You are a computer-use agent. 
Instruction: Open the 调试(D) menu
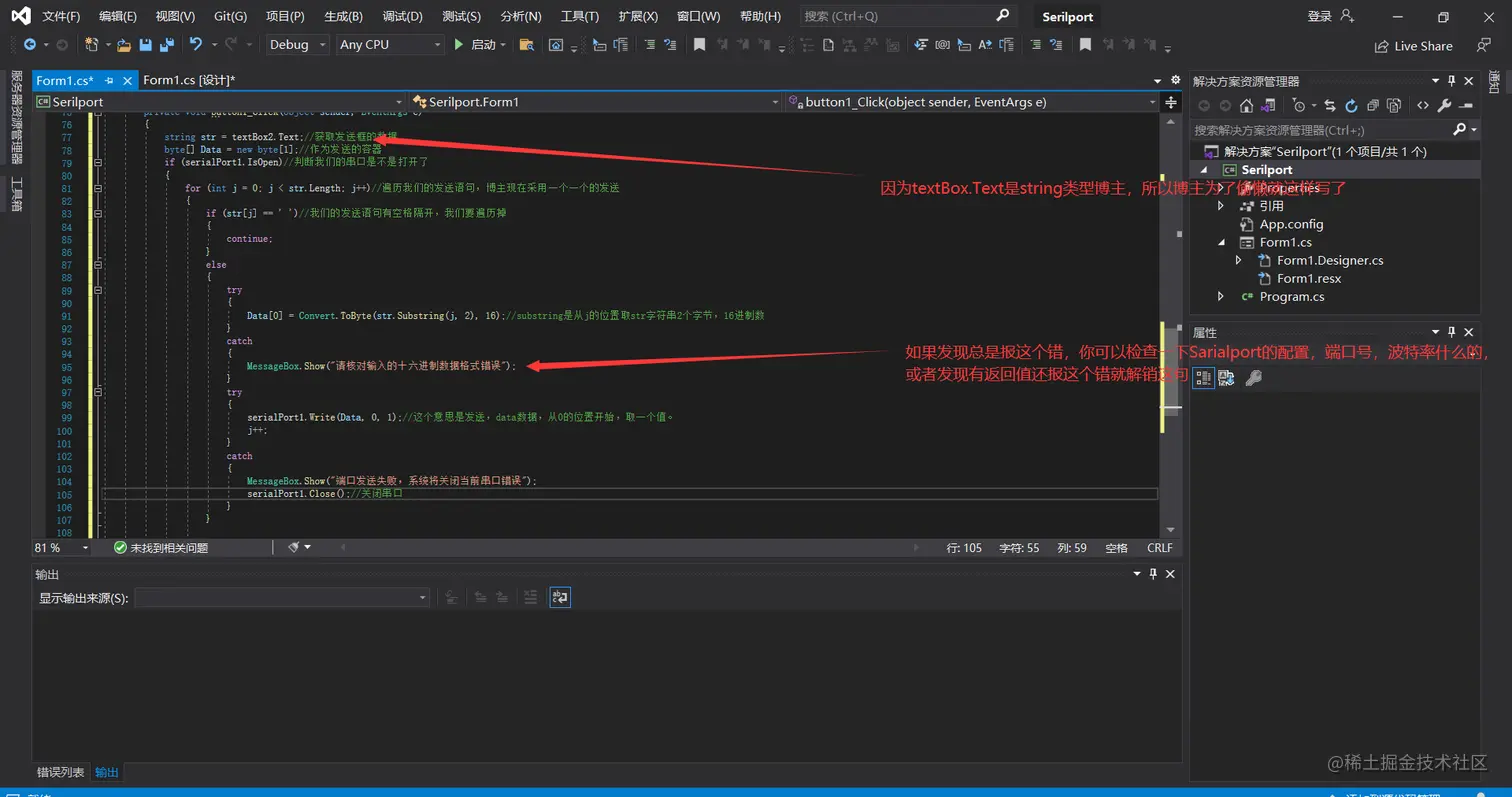[402, 16]
